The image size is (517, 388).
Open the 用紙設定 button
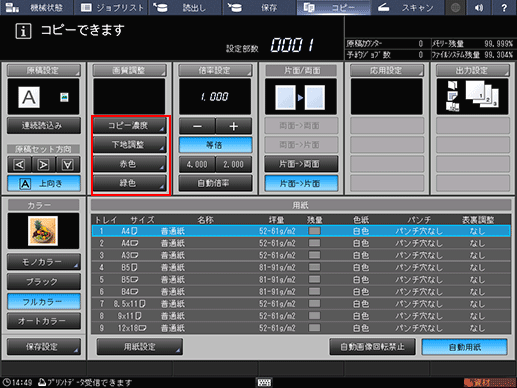point(140,347)
